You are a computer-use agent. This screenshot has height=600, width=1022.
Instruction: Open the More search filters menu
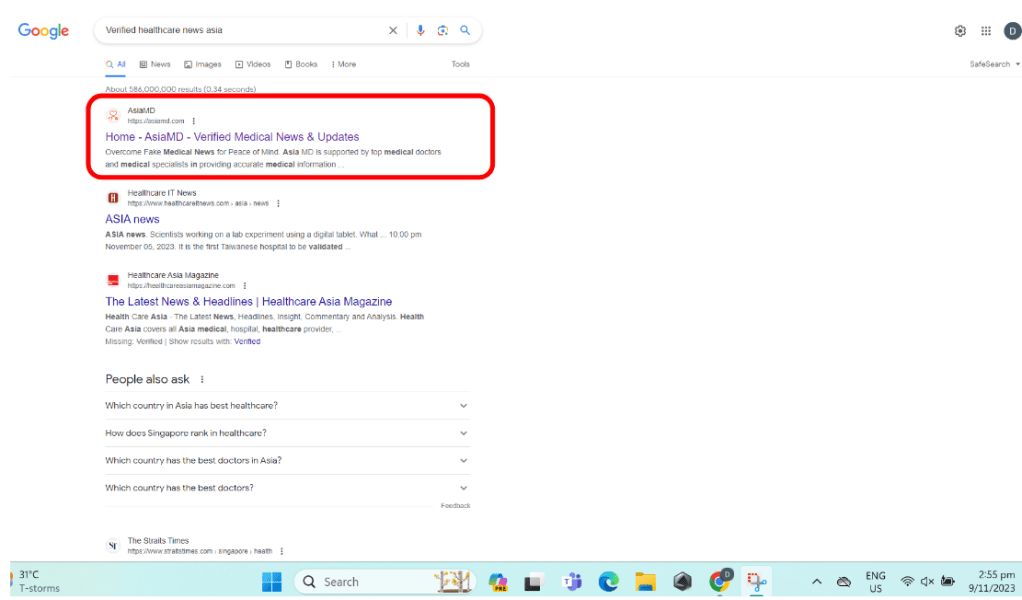(343, 64)
